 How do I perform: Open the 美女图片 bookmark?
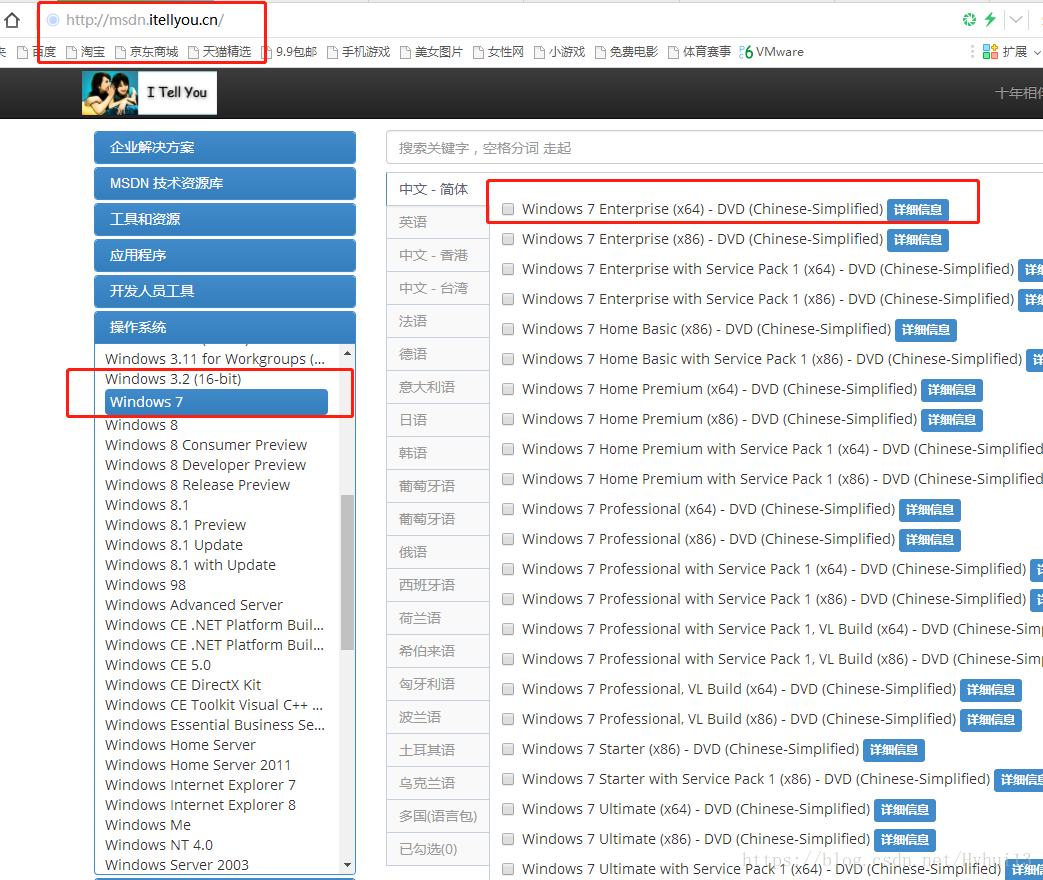431,52
